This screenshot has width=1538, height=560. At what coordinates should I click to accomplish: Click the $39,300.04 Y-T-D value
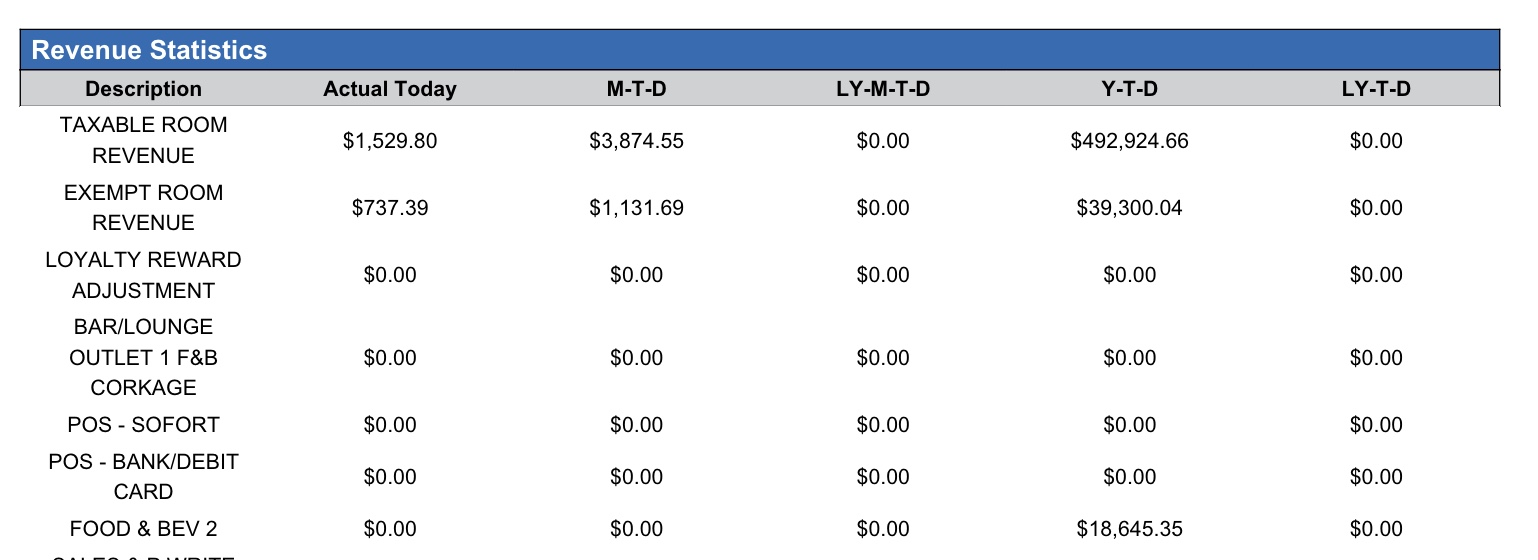click(1129, 208)
